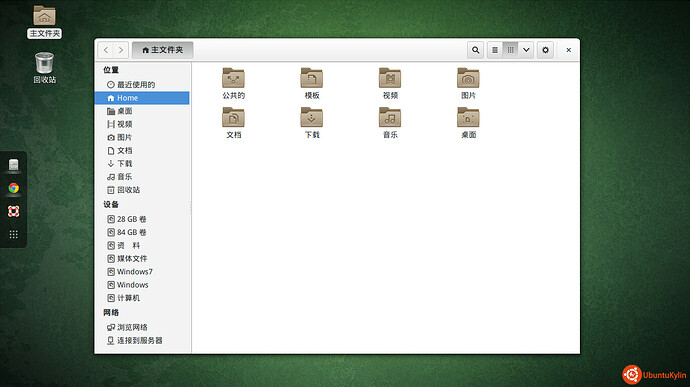Select 桌面 in the sidebar
This screenshot has width=690, height=387.
[142, 111]
